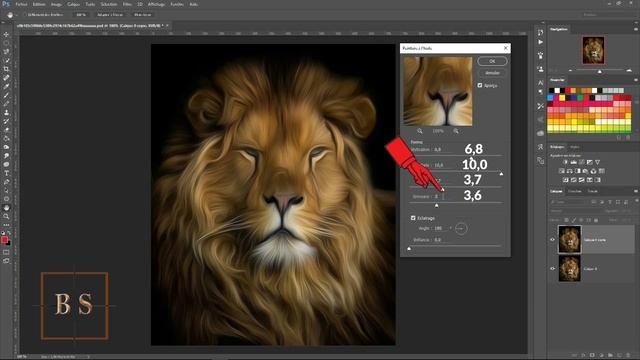Open the Actions play-icon collapsed panel
This screenshot has width=640, height=360.
(x=540, y=42)
